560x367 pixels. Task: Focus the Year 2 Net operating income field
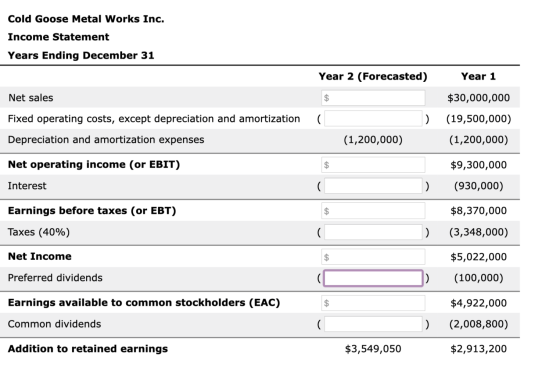pyautogui.click(x=373, y=165)
